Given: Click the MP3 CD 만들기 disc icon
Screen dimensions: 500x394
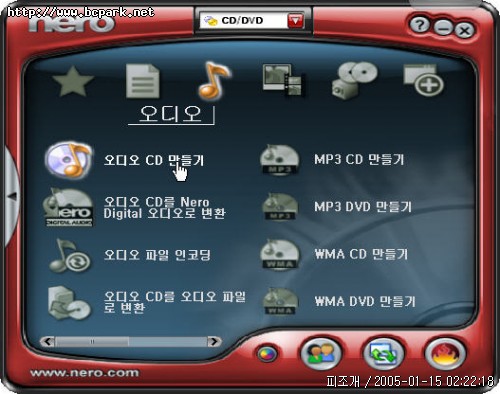Looking at the screenshot, I should (x=279, y=159).
